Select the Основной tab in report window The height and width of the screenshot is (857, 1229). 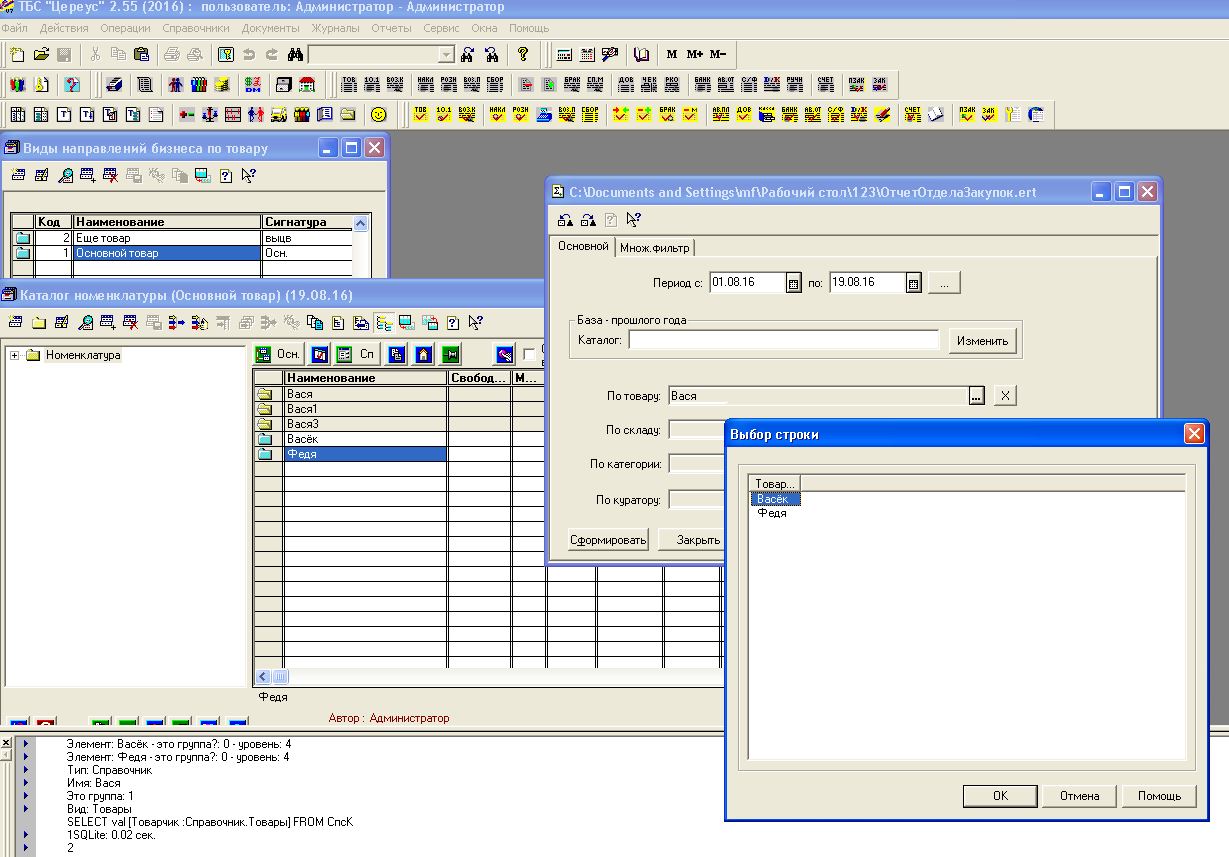pos(583,246)
